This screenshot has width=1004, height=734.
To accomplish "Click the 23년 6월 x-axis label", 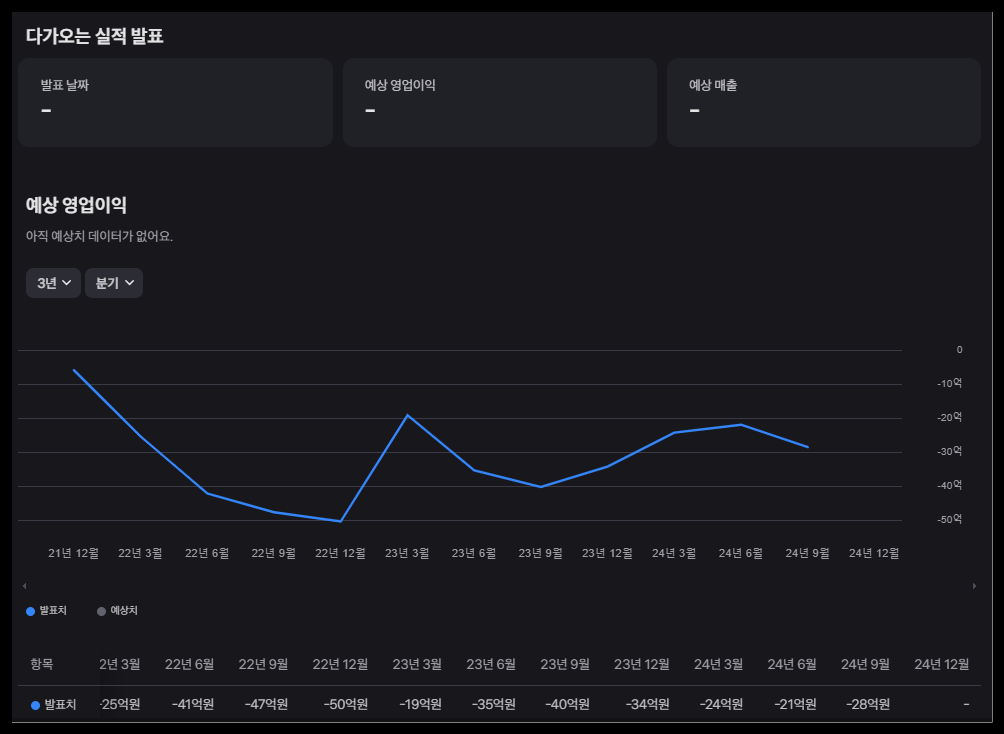I will [474, 553].
